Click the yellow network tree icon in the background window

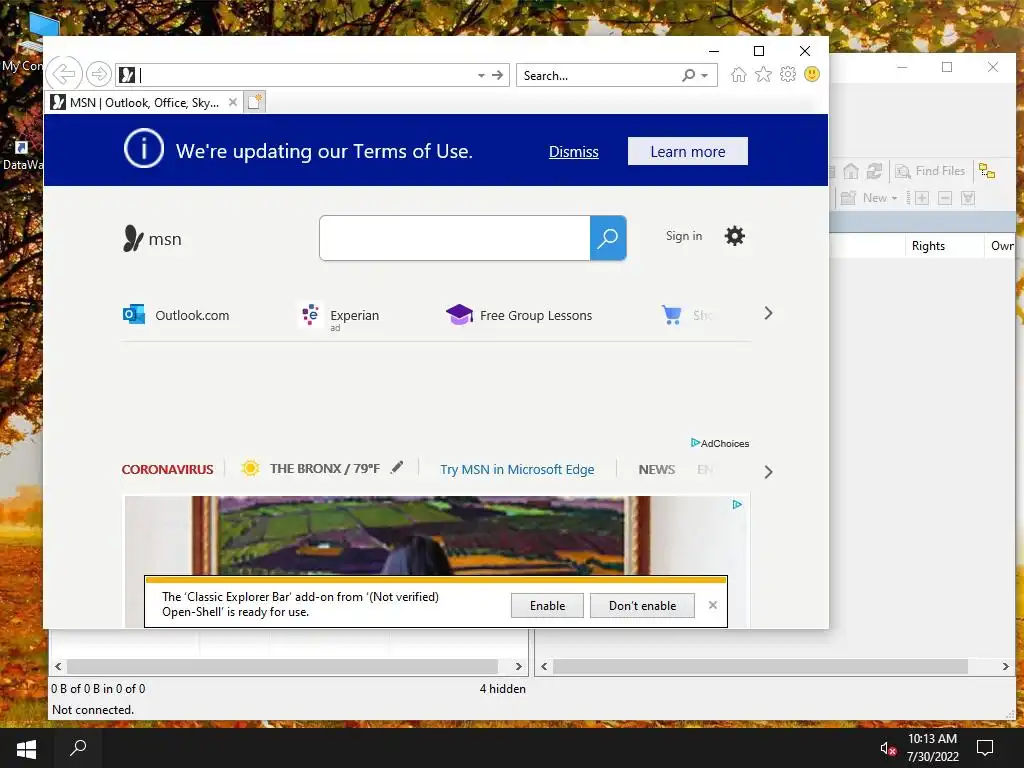[987, 171]
